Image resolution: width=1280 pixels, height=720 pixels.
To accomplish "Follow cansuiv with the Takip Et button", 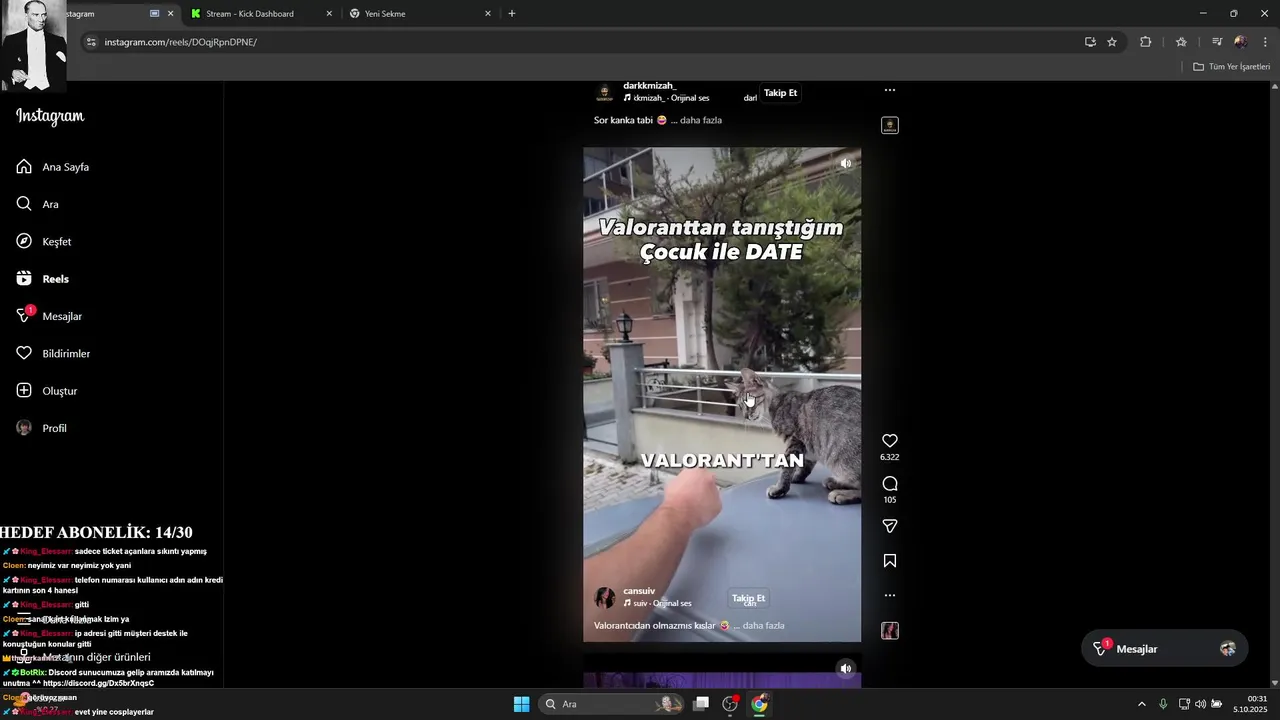I will (x=748, y=598).
